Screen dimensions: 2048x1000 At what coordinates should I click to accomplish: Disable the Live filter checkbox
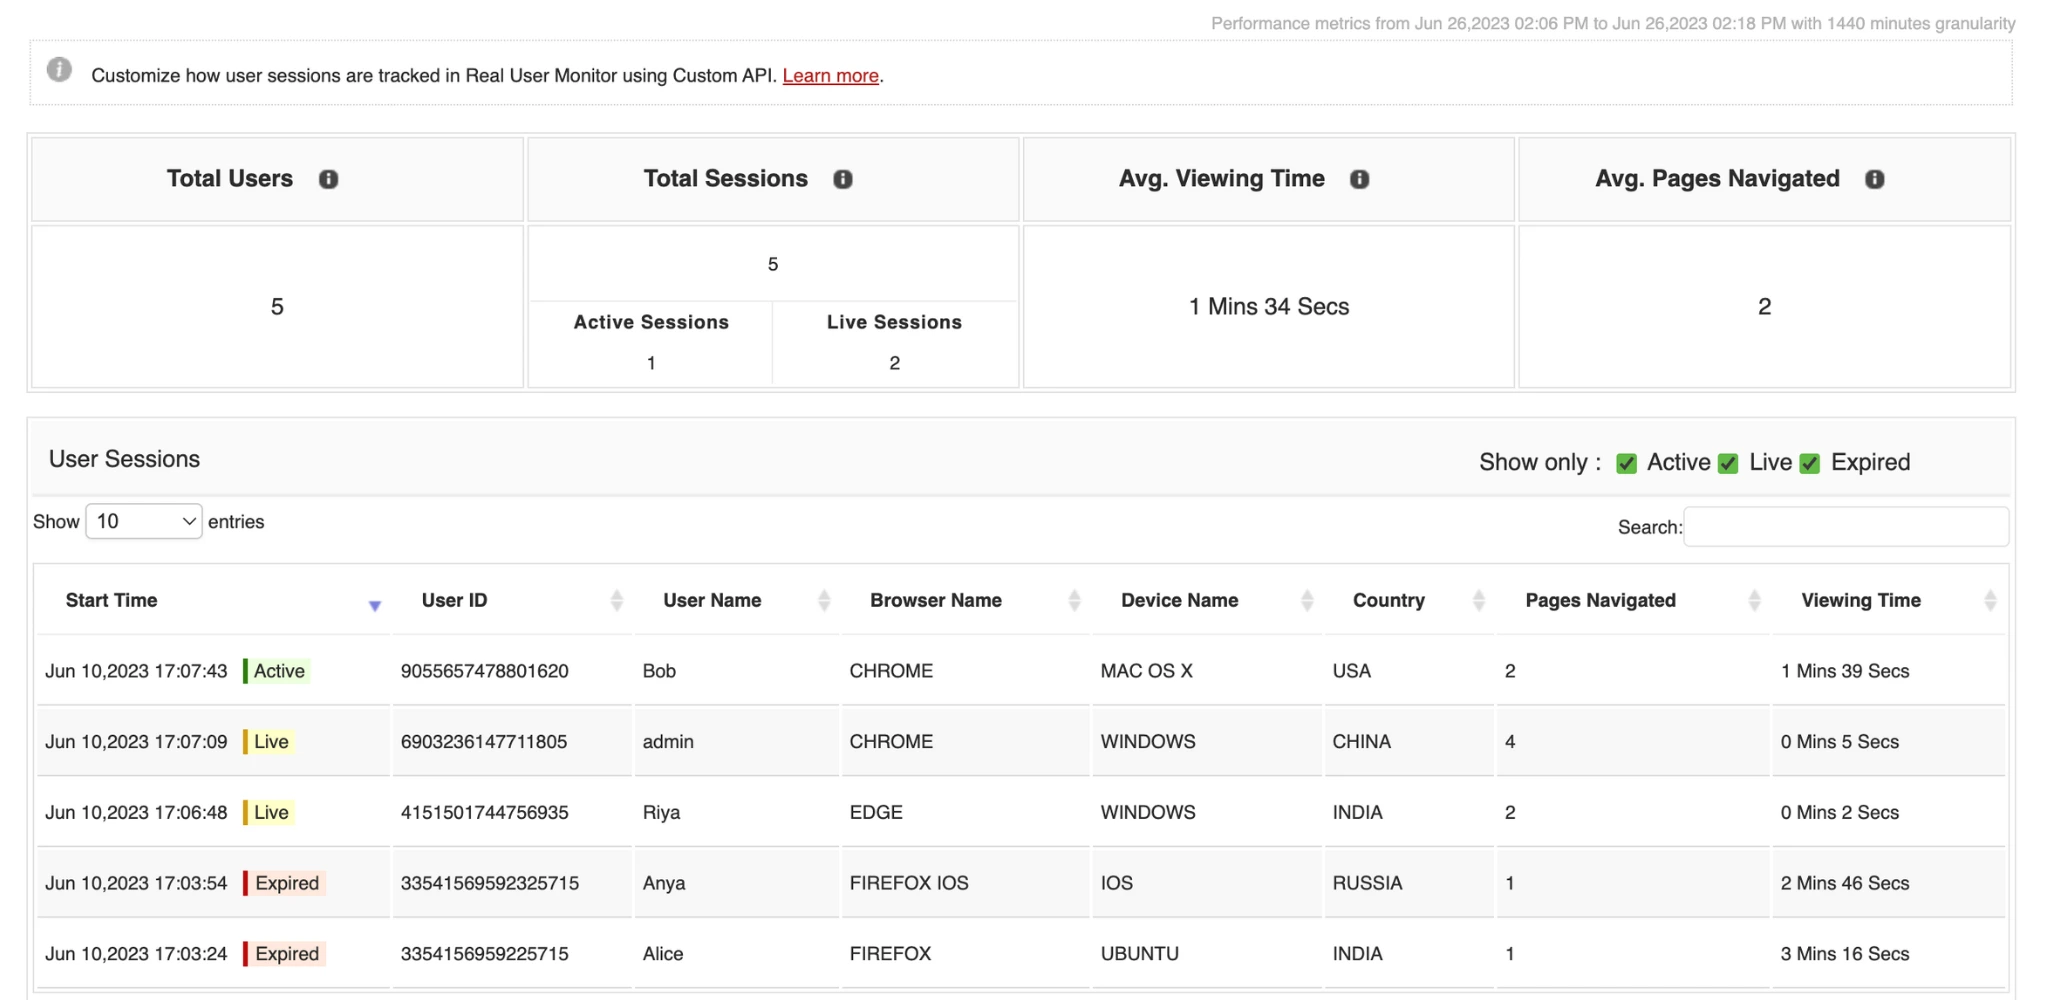[x=1729, y=463]
